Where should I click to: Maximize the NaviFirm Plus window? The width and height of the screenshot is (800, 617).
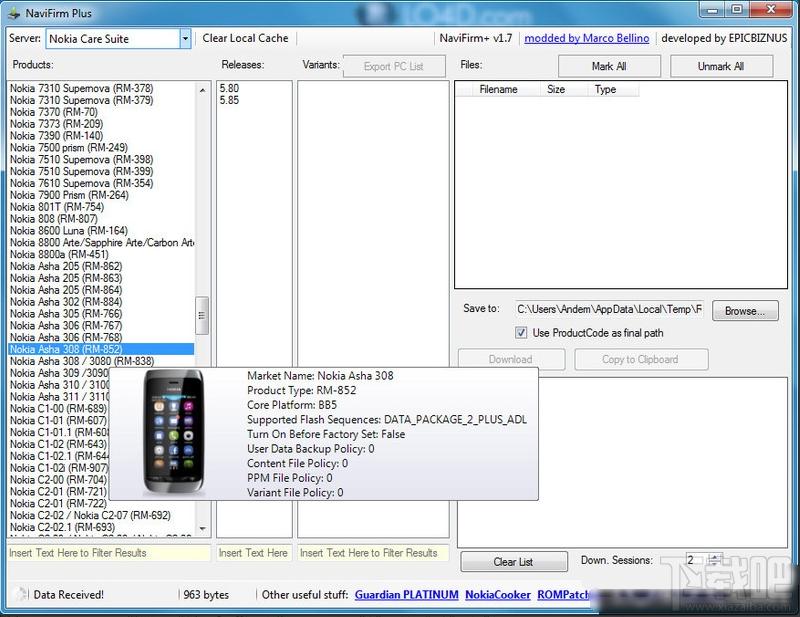pyautogui.click(x=737, y=10)
